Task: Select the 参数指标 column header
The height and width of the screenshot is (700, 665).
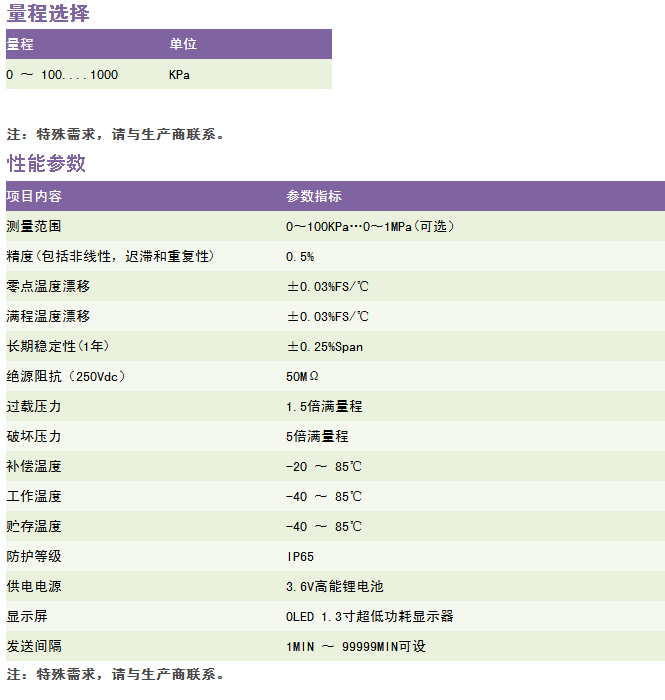Action: pyautogui.click(x=313, y=196)
